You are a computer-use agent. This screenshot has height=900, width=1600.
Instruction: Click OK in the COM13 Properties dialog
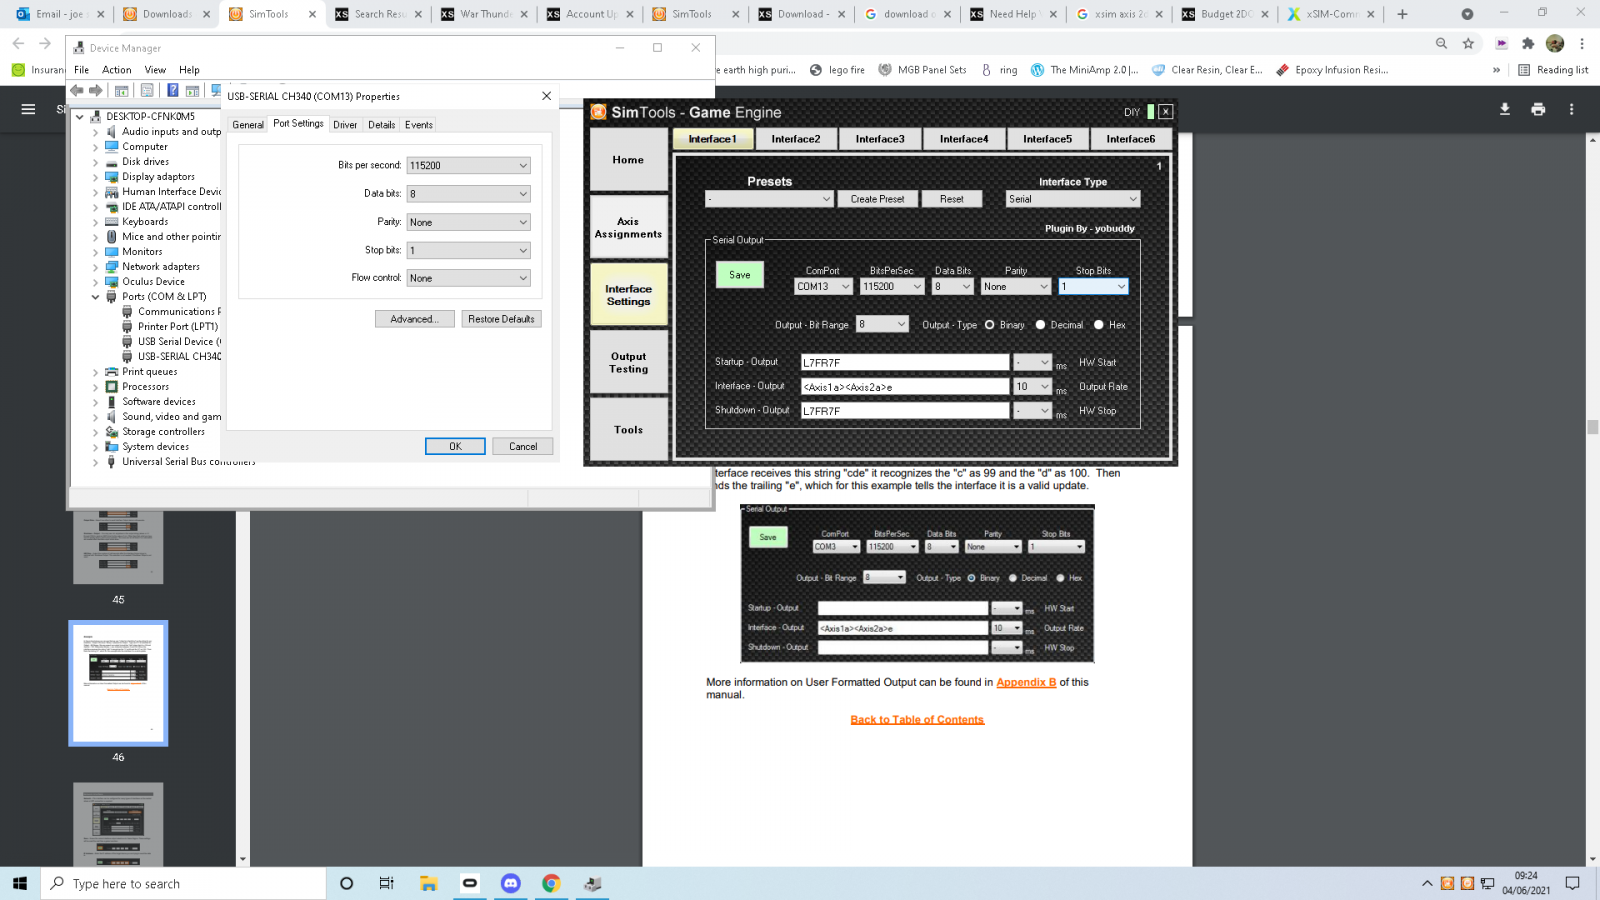click(455, 446)
